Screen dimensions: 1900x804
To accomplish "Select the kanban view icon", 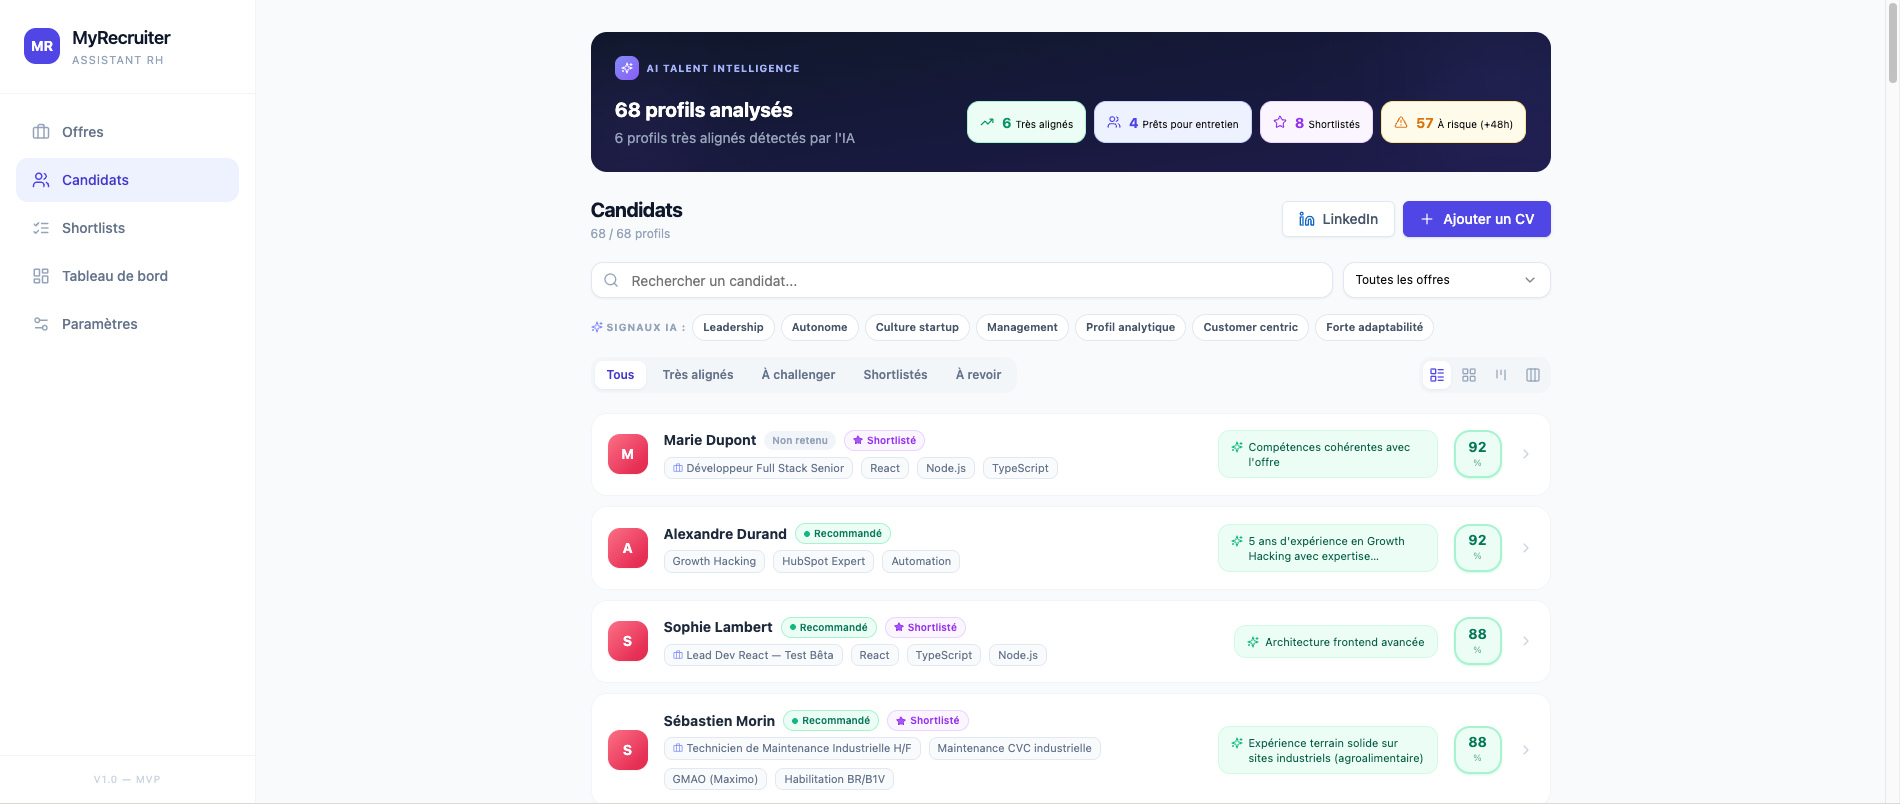I will pyautogui.click(x=1501, y=375).
